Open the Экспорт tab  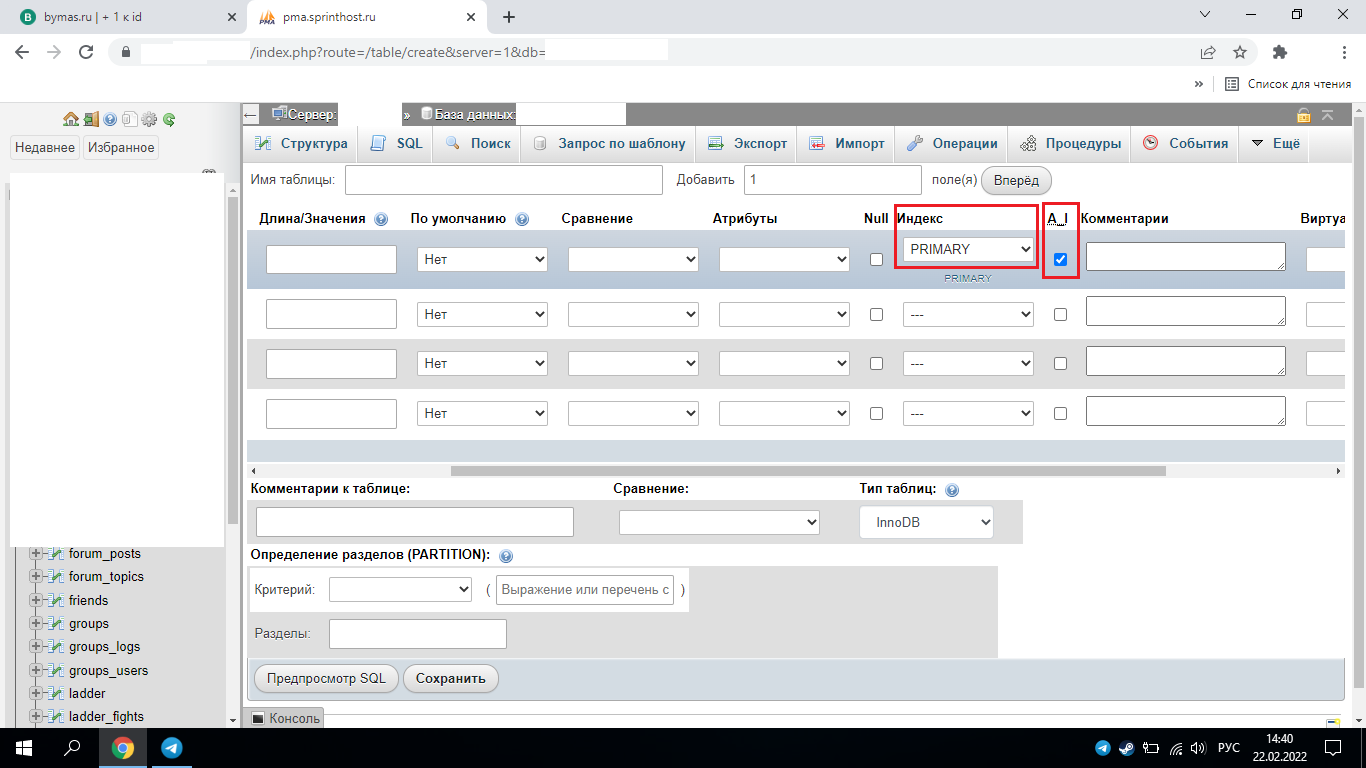748,144
